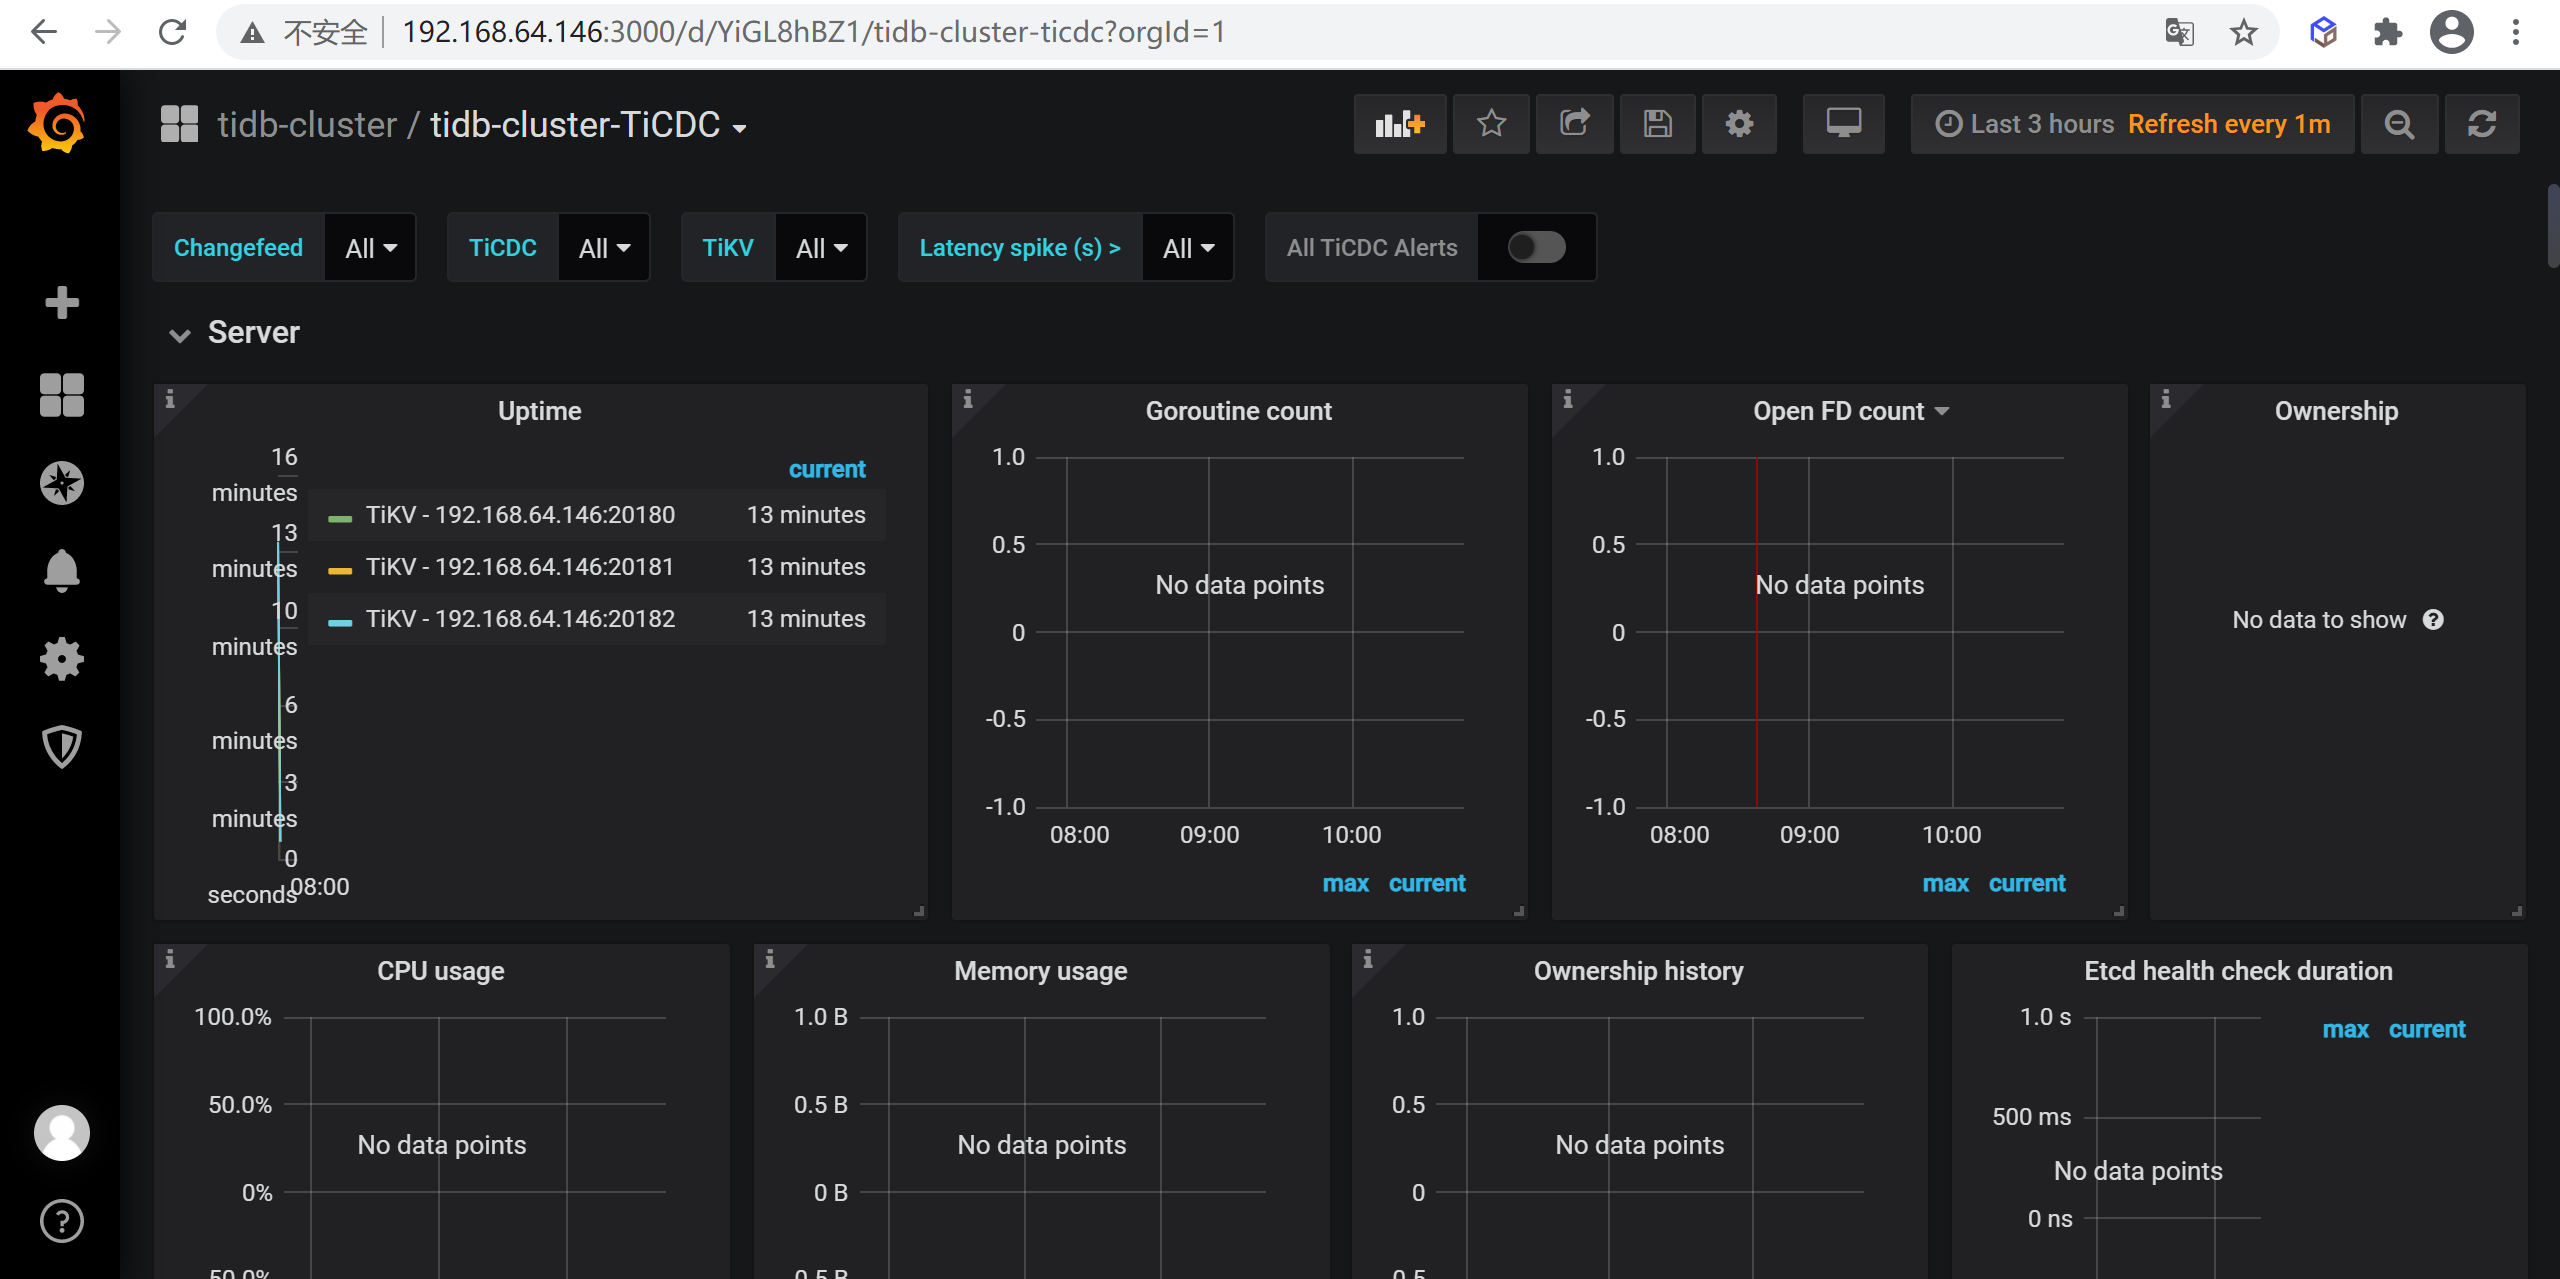This screenshot has height=1279, width=2560.
Task: Open the TiCDC All dropdown
Action: click(x=604, y=247)
